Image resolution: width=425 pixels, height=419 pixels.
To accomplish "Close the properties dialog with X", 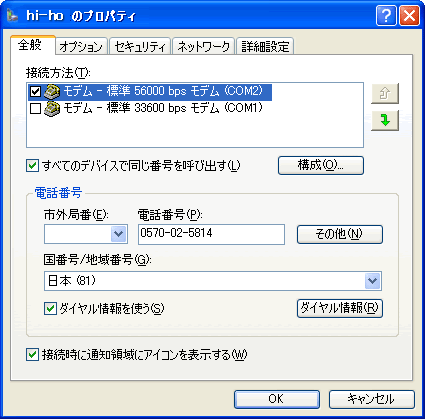I will click(409, 16).
